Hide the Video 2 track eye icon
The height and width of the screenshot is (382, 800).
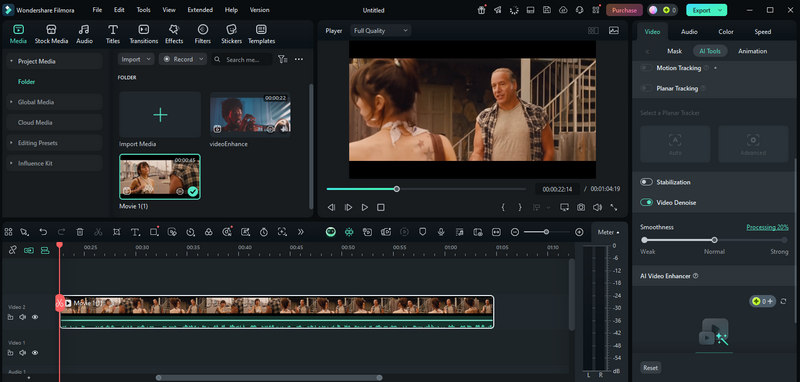click(35, 317)
